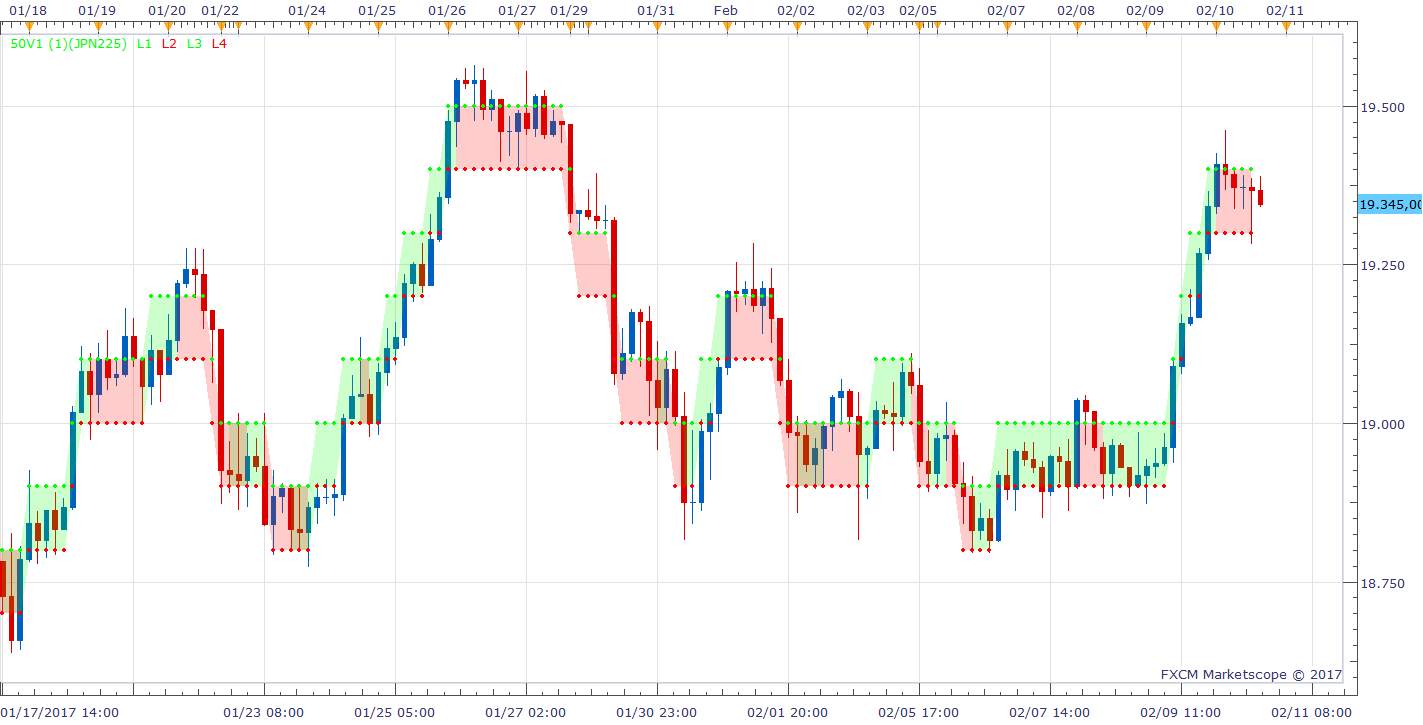Click the orange day marker under 02/02
Screen dimensions: 1423x725
[797, 28]
